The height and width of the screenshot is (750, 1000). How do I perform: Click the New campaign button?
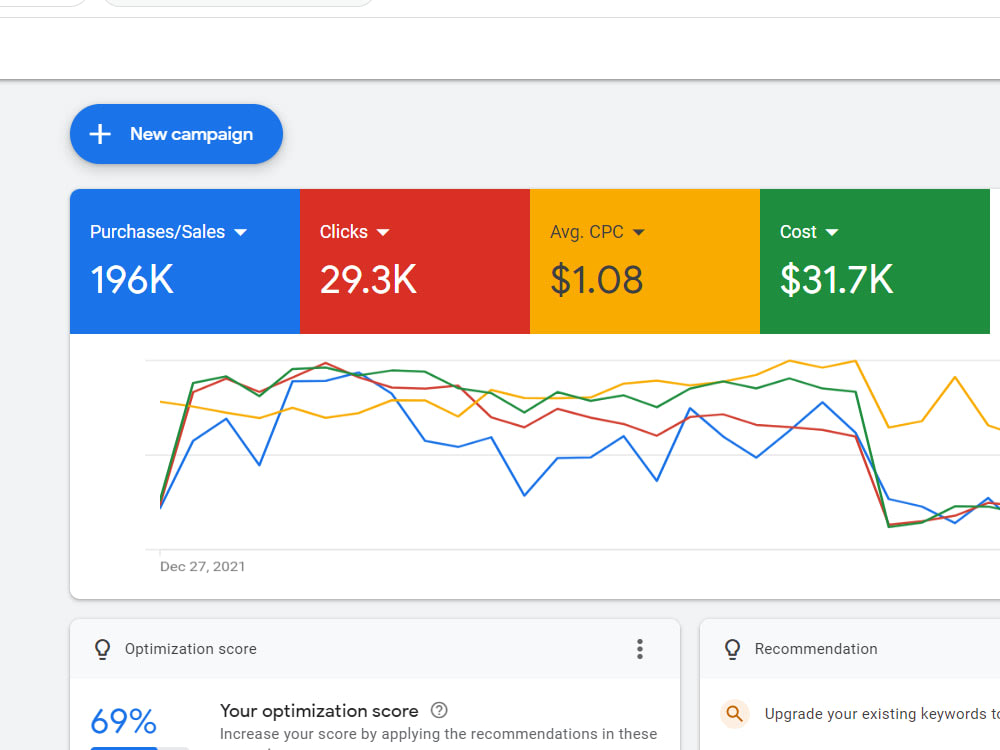pos(176,134)
